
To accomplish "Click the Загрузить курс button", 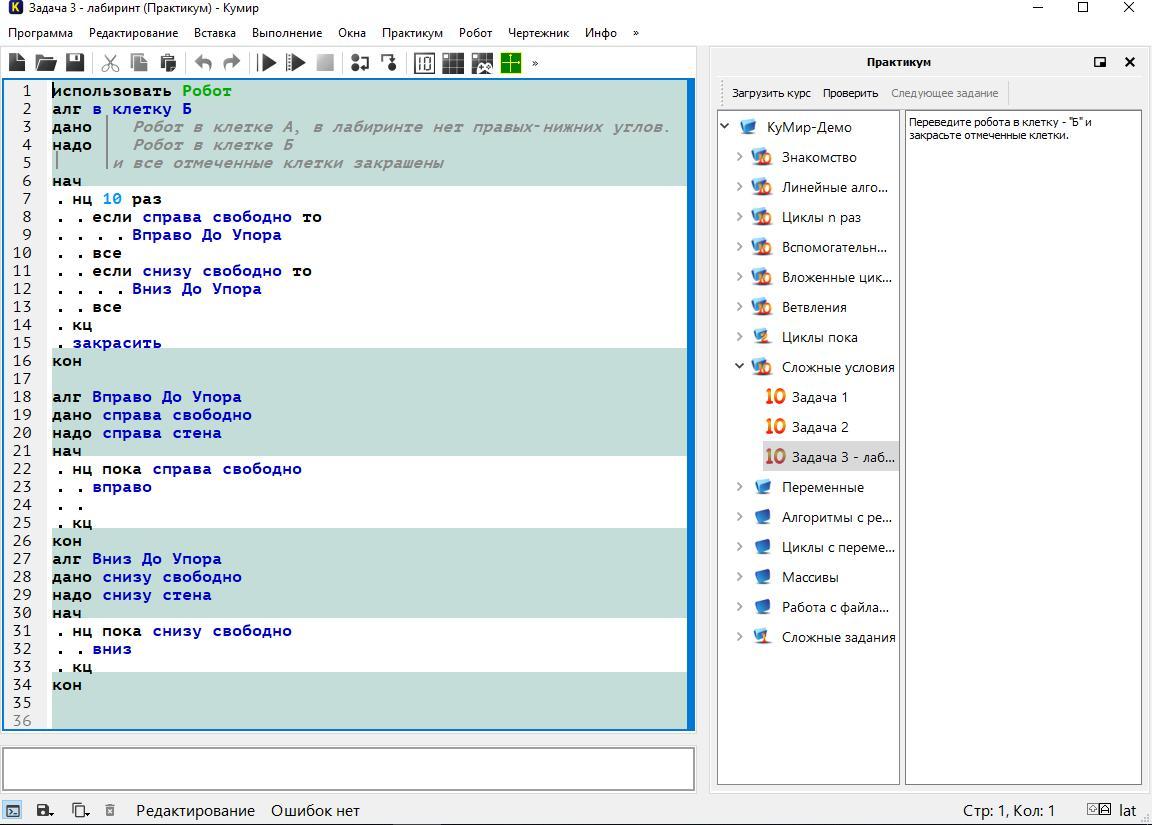I will 771,93.
